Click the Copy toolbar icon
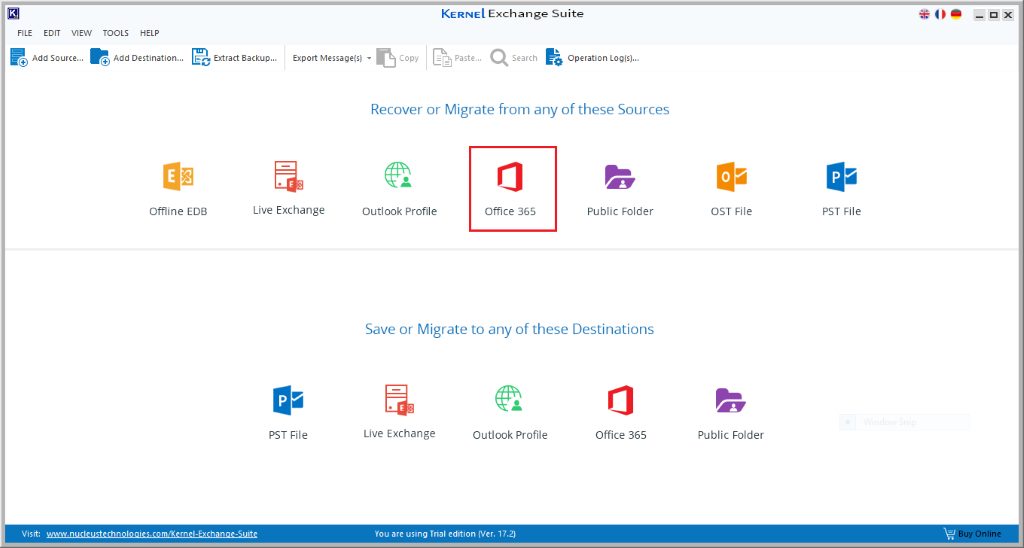Image resolution: width=1024 pixels, height=548 pixels. tap(386, 58)
